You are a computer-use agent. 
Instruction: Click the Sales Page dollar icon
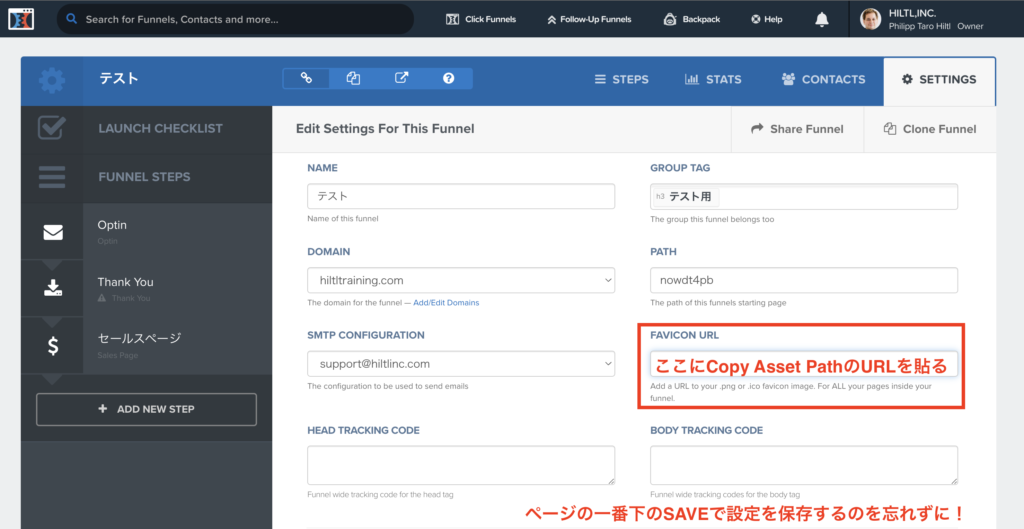pos(53,345)
